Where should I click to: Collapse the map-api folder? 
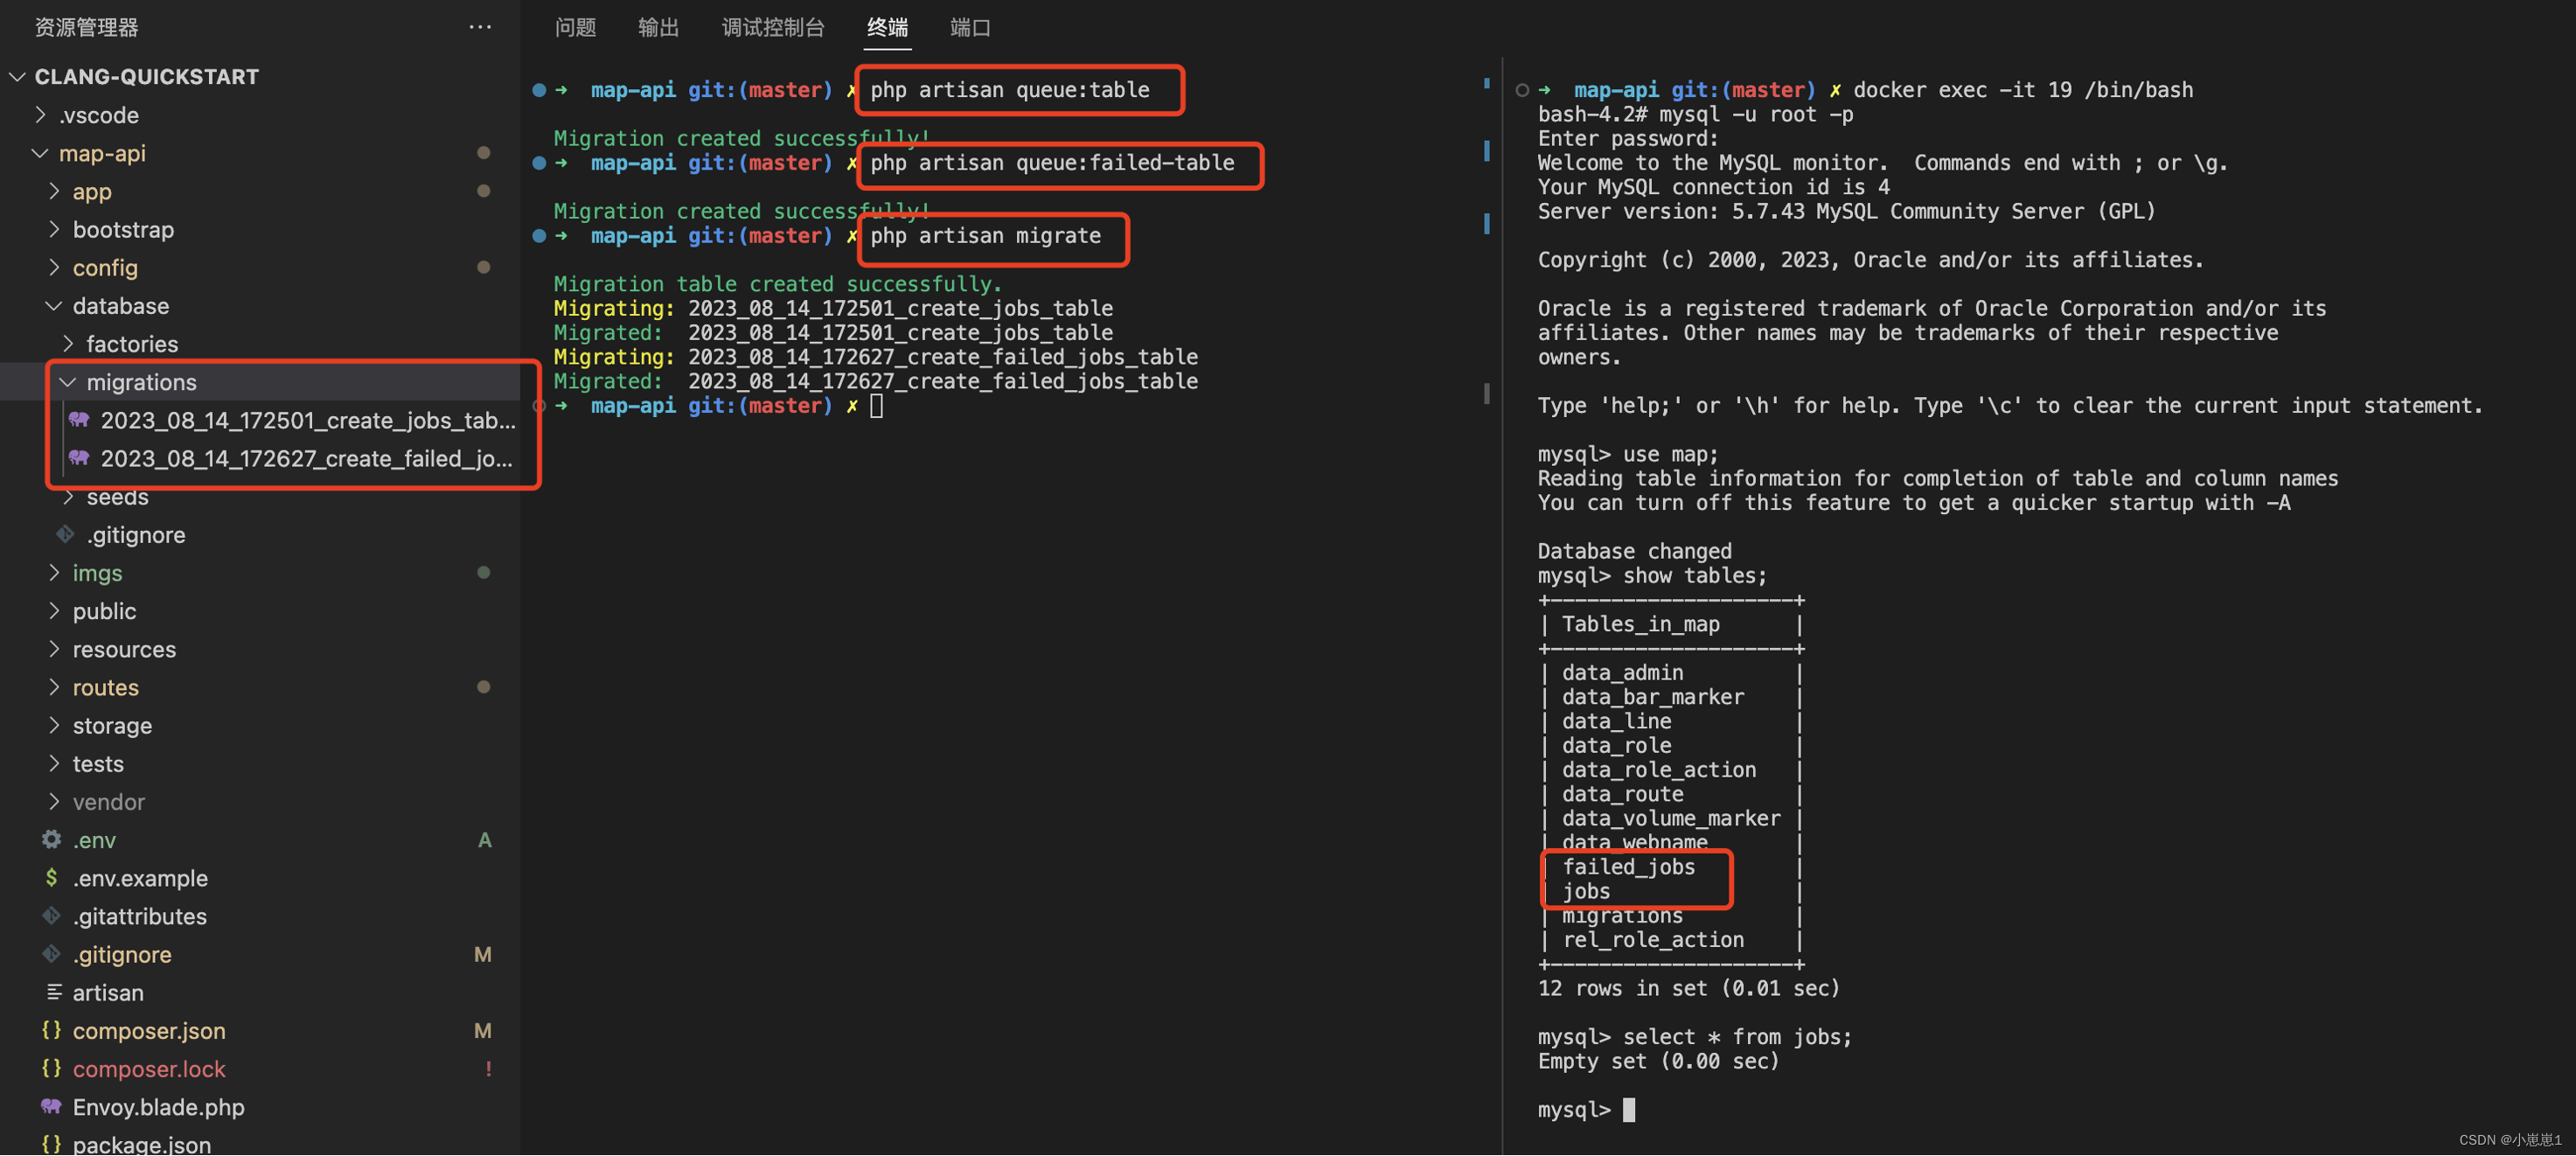(x=41, y=153)
